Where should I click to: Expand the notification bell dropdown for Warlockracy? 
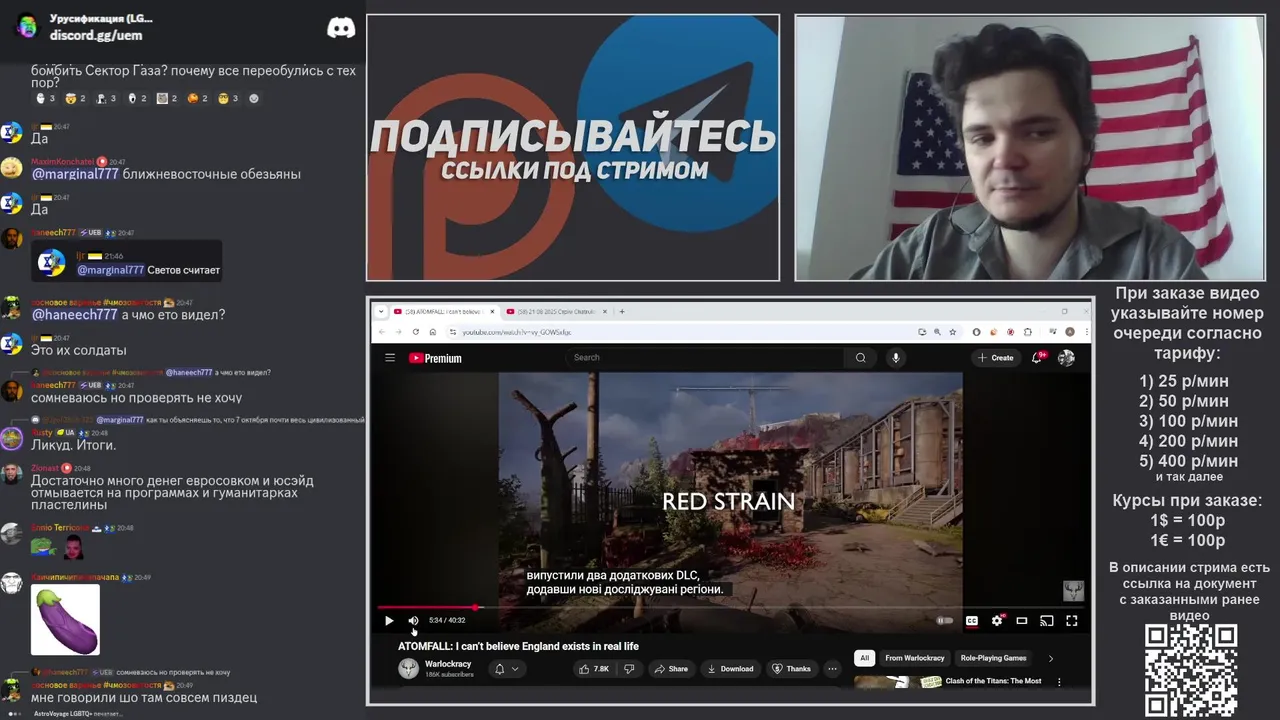click(507, 669)
